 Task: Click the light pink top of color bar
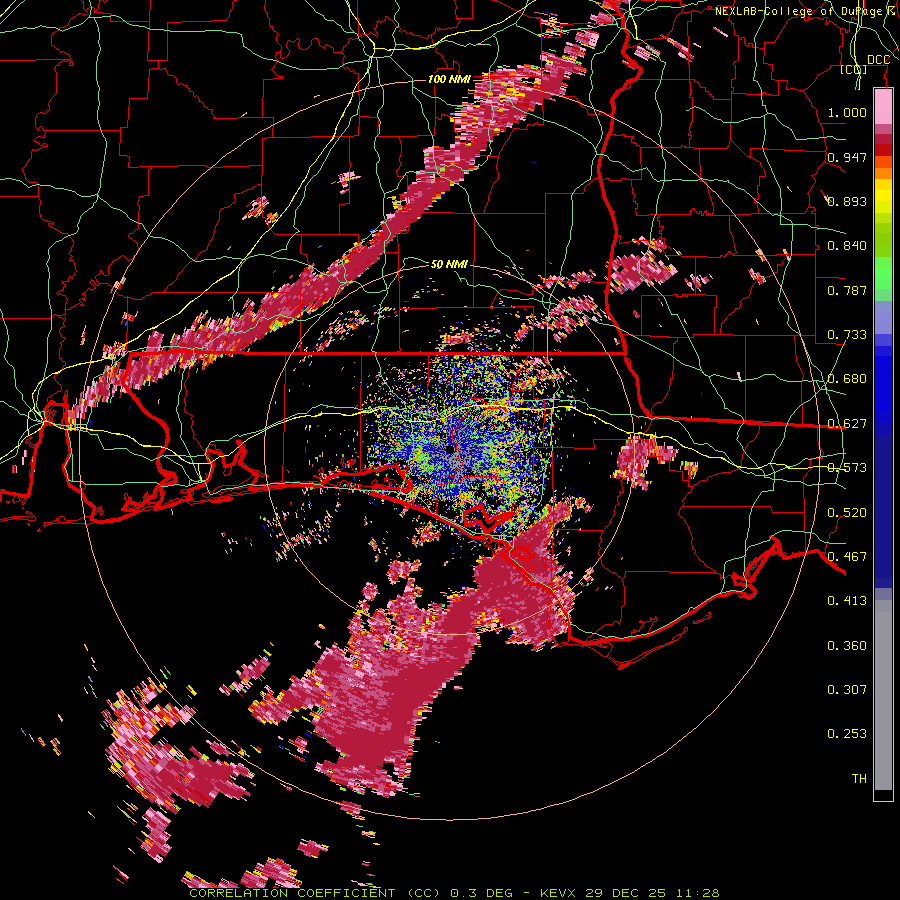click(x=883, y=107)
